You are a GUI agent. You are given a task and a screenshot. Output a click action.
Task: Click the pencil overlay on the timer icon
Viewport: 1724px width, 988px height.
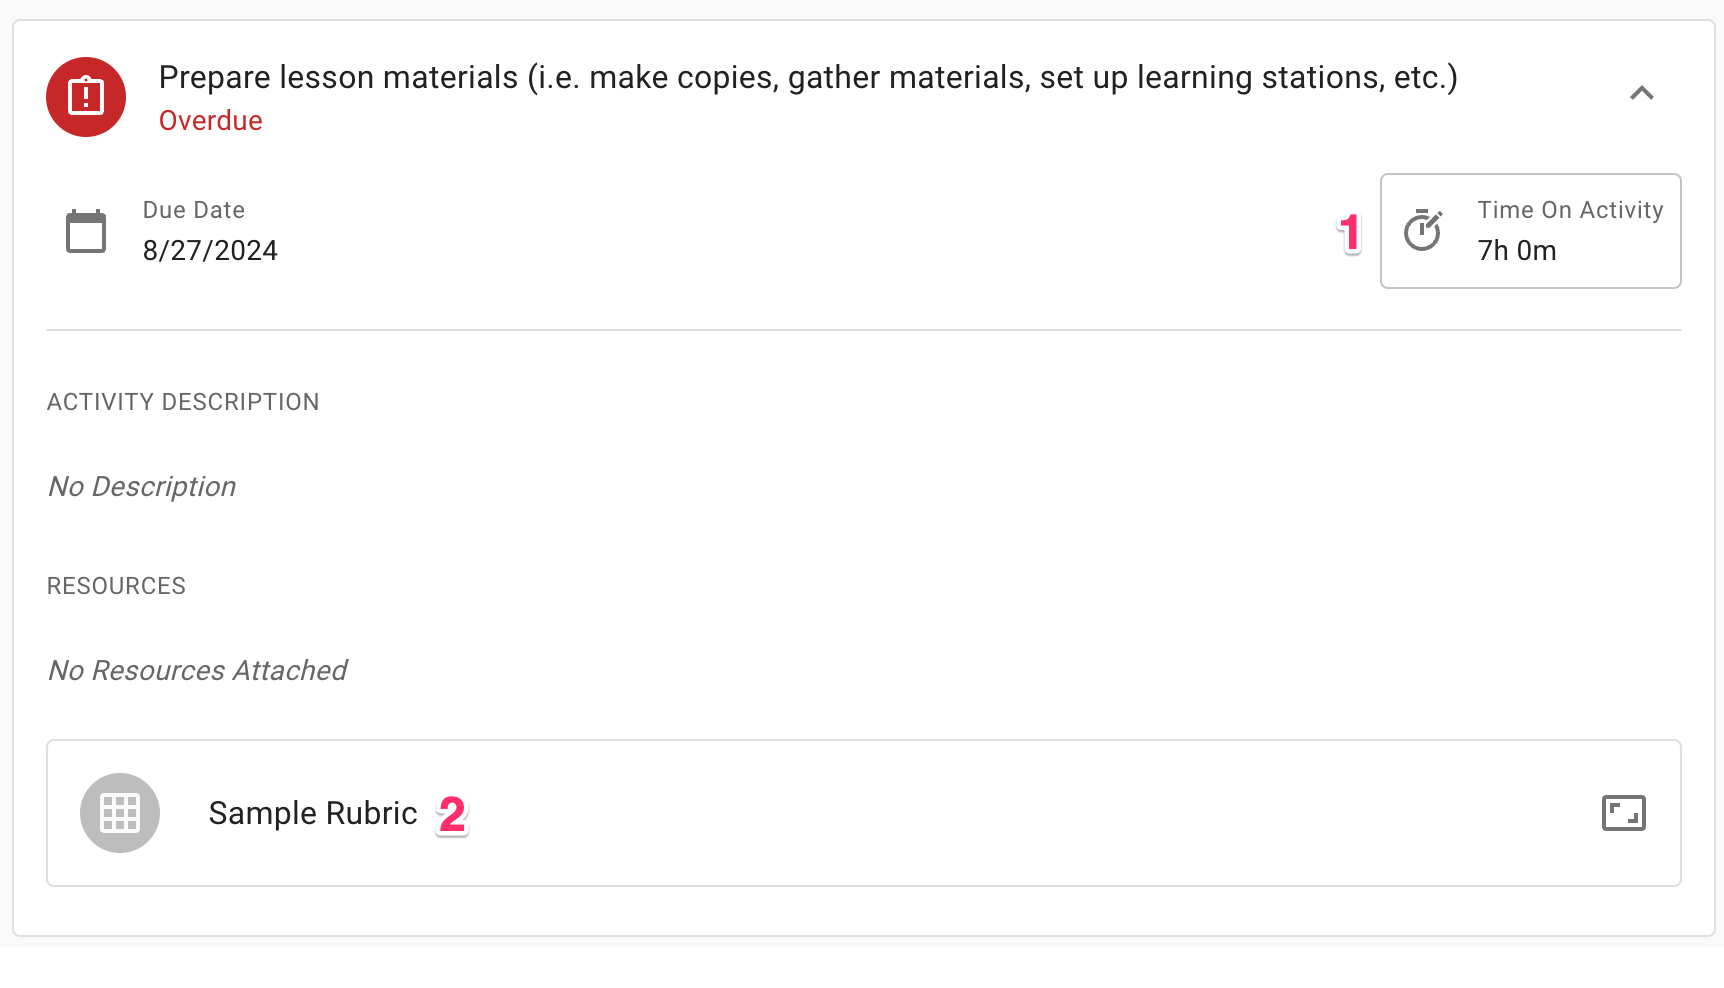(x=1434, y=219)
